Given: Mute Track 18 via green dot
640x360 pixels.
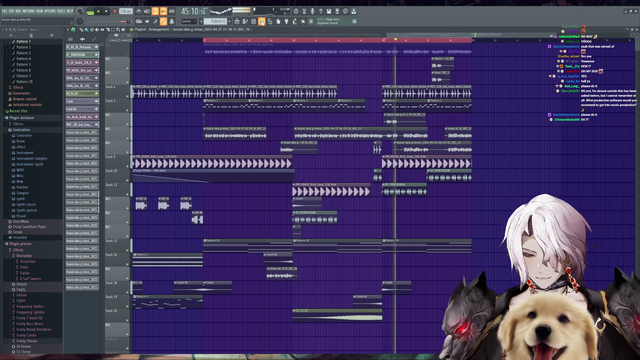Looking at the screenshot, I should tap(127, 292).
